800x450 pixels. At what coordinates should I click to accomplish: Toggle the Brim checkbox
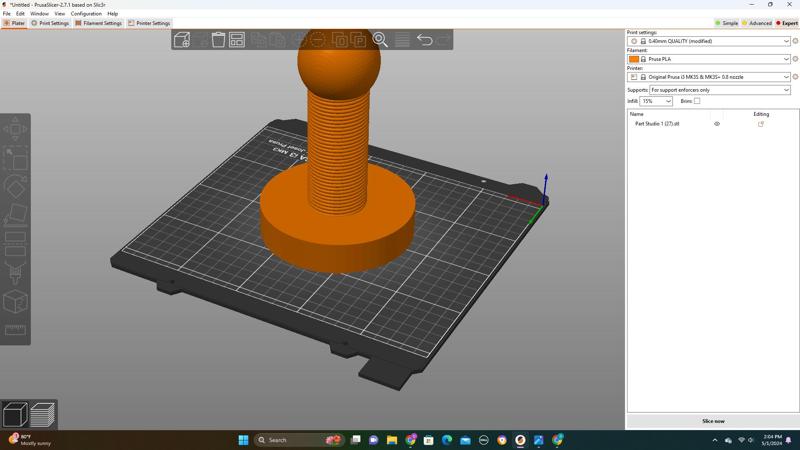click(x=697, y=101)
